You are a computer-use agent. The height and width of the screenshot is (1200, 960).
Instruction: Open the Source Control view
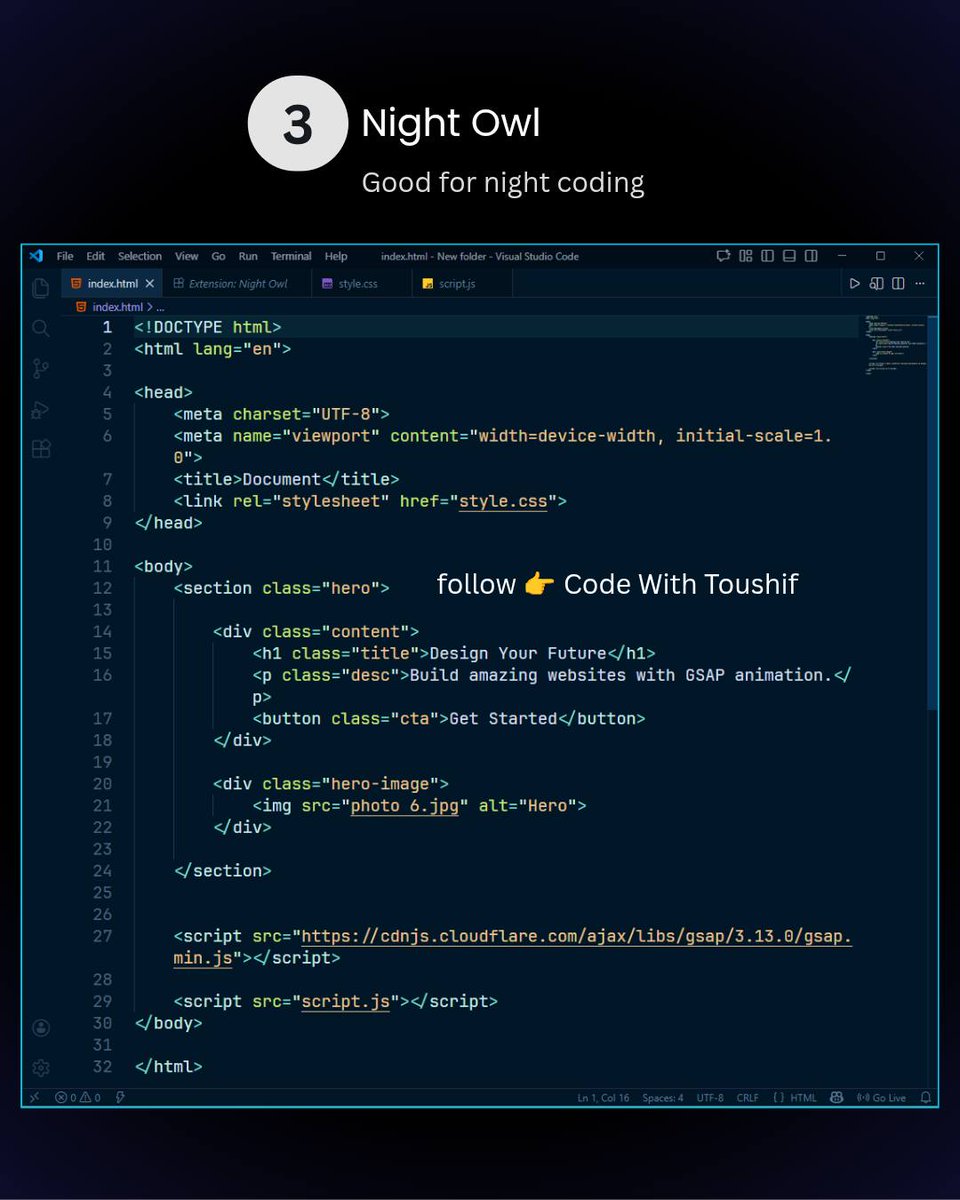[41, 369]
